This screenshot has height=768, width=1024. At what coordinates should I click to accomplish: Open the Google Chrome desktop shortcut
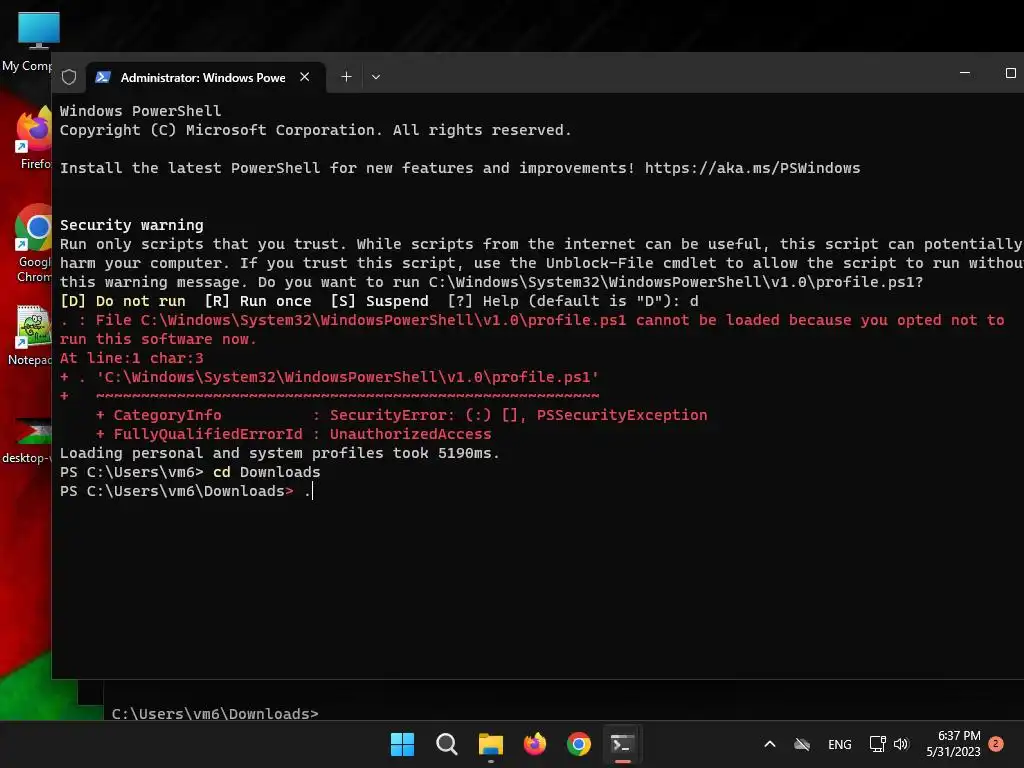[x=33, y=244]
